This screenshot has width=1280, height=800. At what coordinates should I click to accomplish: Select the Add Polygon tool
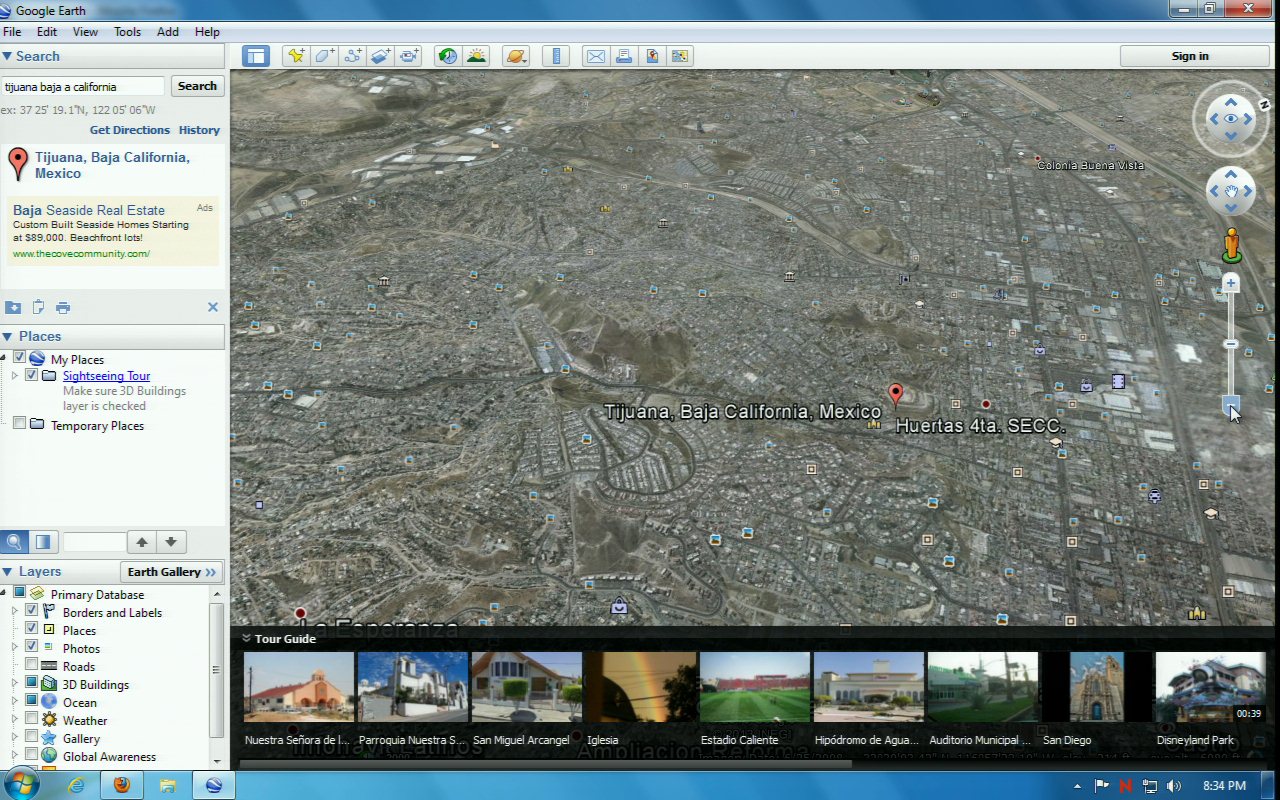324,56
